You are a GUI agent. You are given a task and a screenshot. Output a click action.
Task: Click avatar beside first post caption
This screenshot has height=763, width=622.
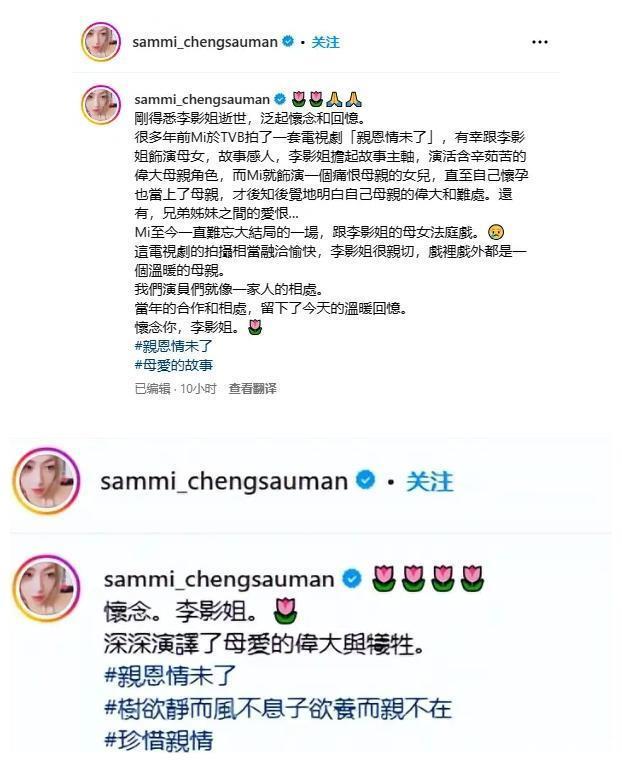tap(101, 105)
